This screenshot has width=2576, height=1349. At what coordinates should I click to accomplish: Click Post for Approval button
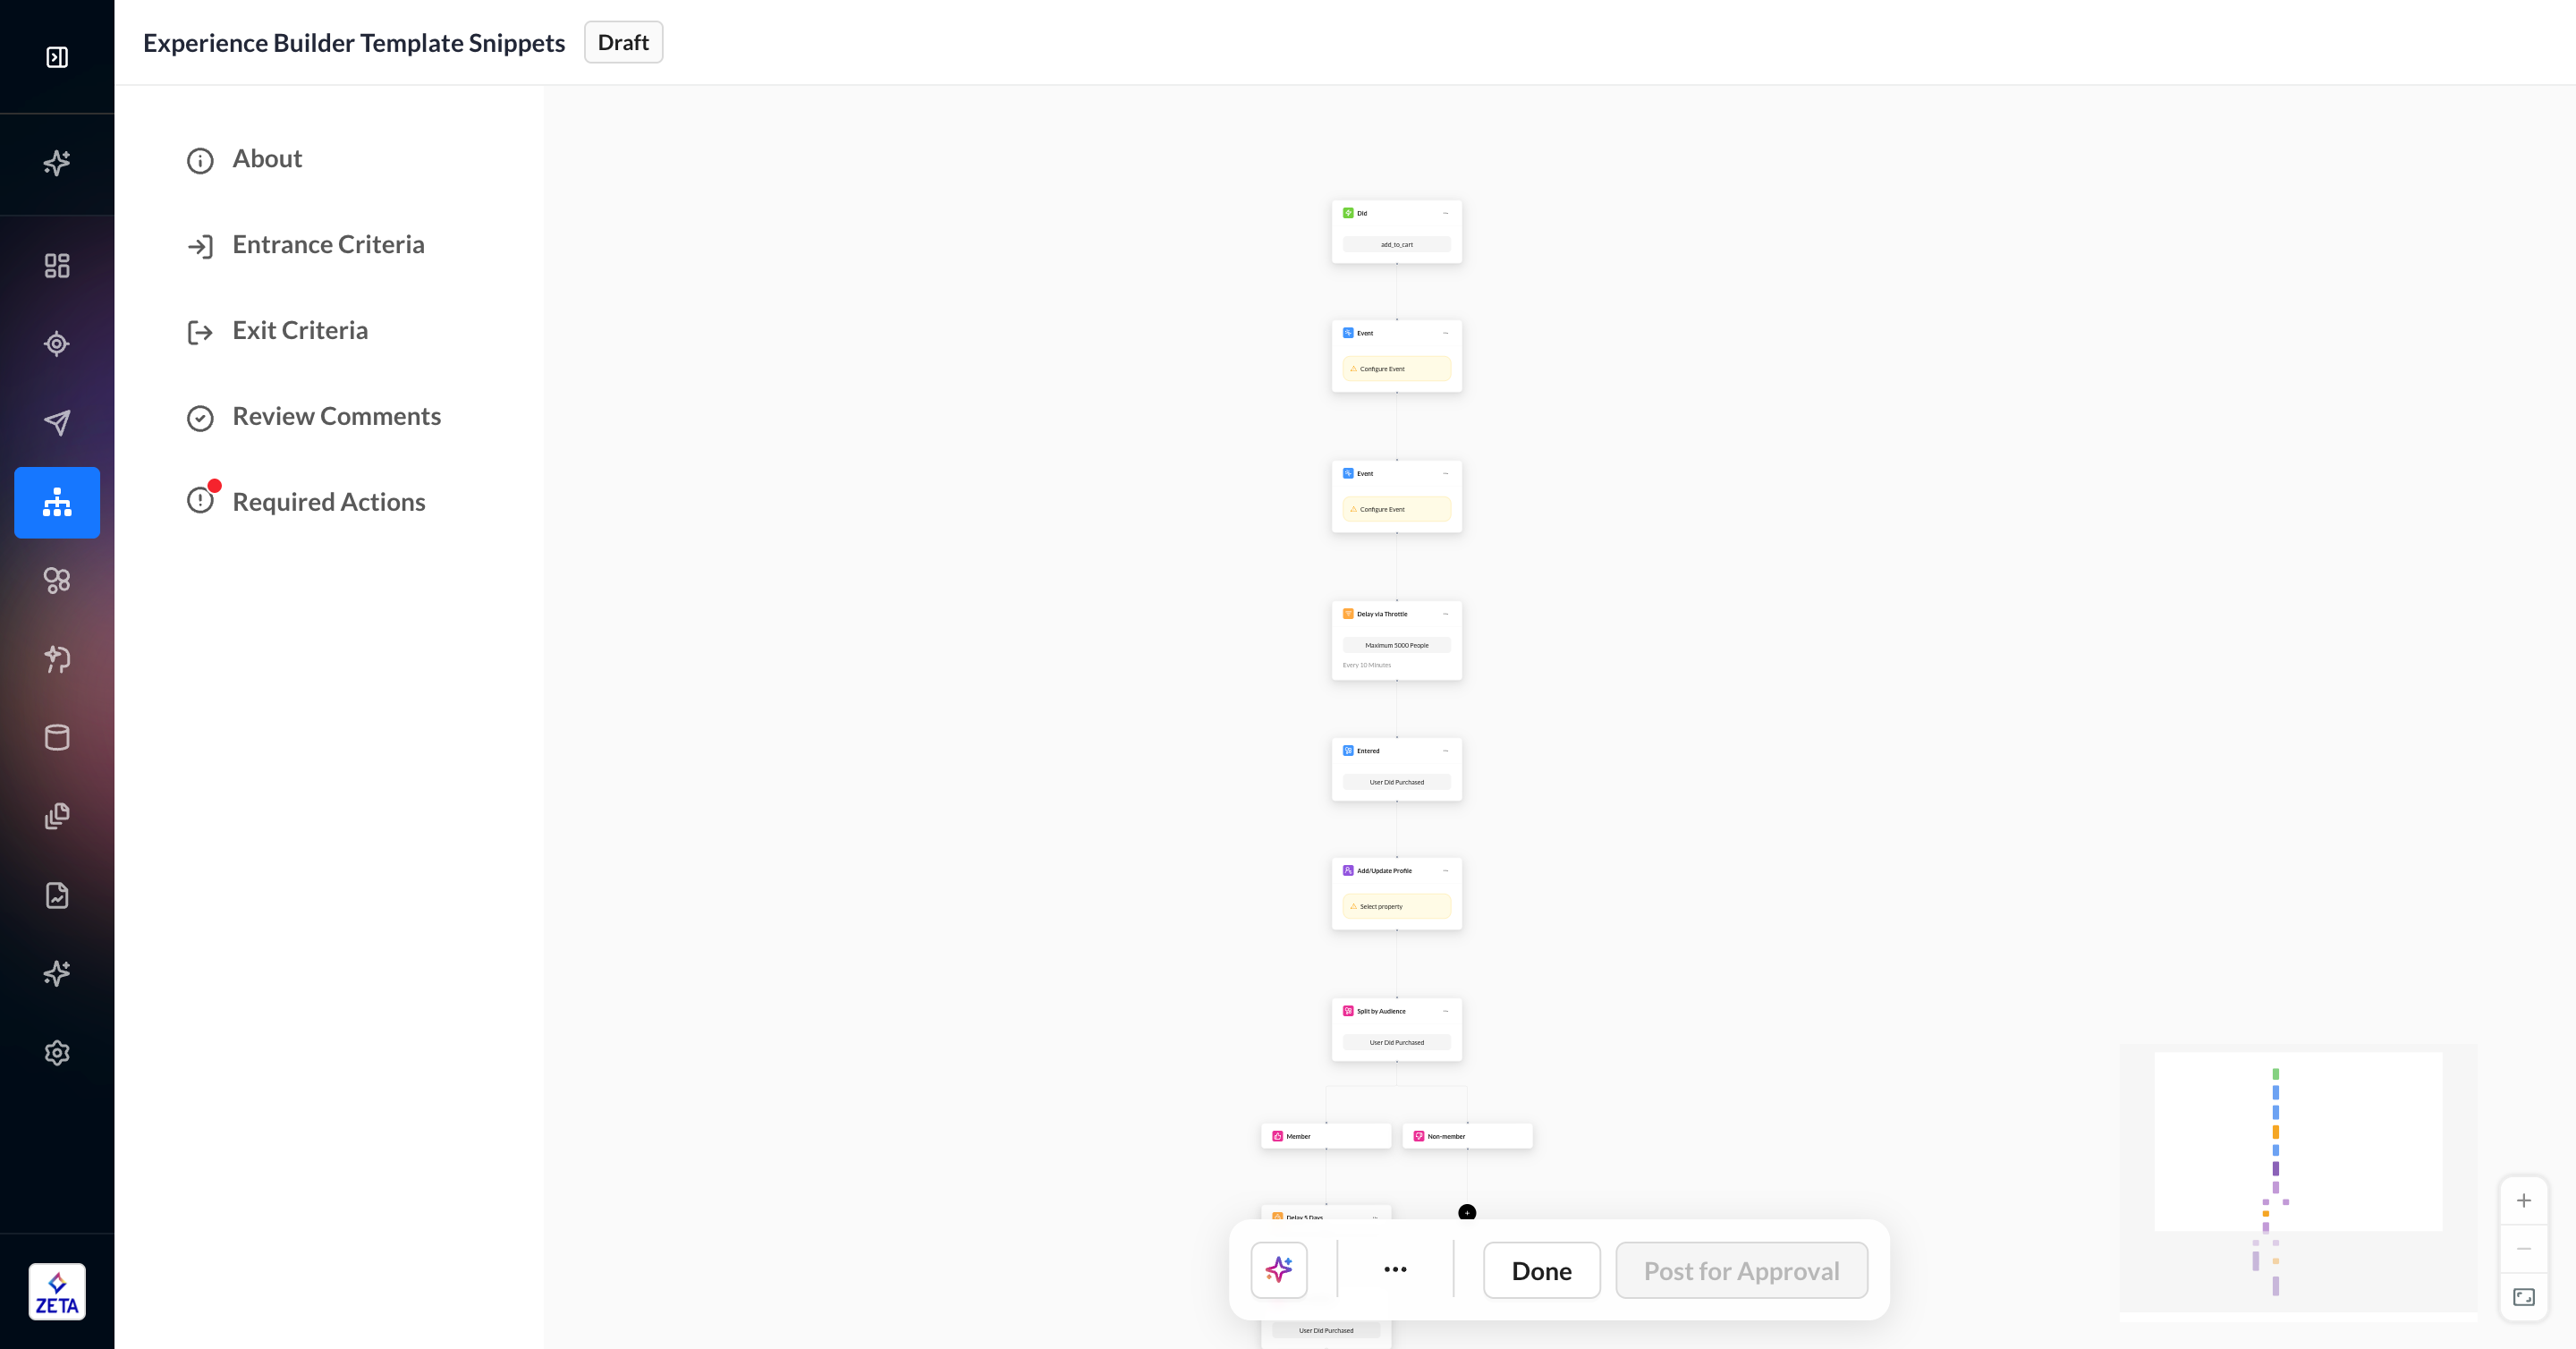(1741, 1270)
